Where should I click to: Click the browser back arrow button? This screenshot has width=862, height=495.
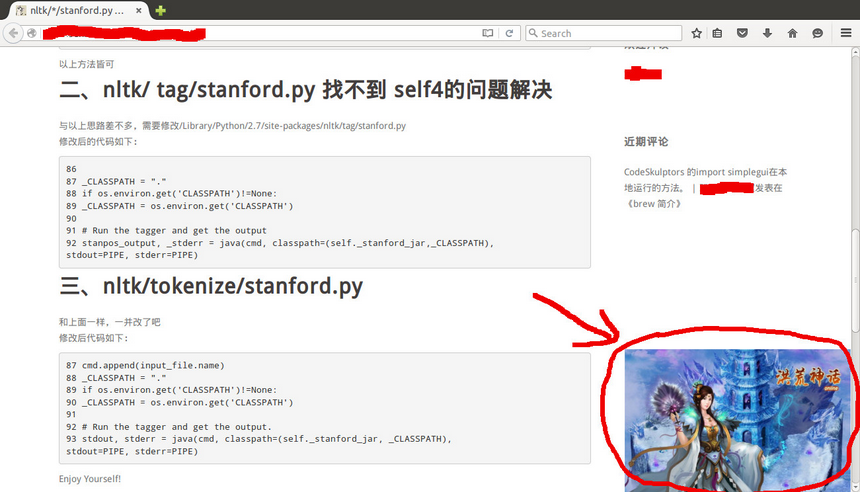tap(13, 33)
